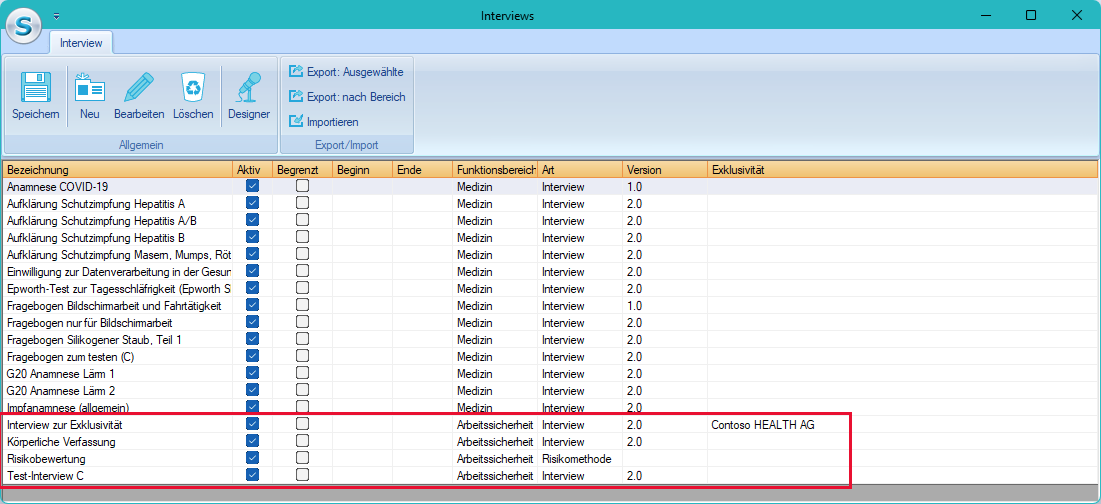Switch to the Interview ribbon tab
This screenshot has width=1101, height=504.
81,43
